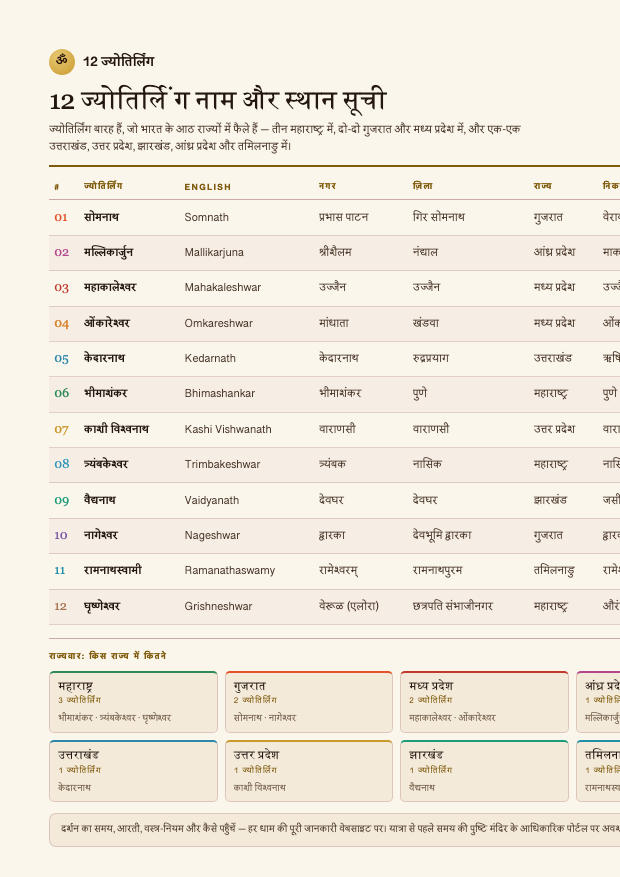Screen dimensions: 620x877
Task: Click the golden Om logo icon
Action: [x=62, y=62]
